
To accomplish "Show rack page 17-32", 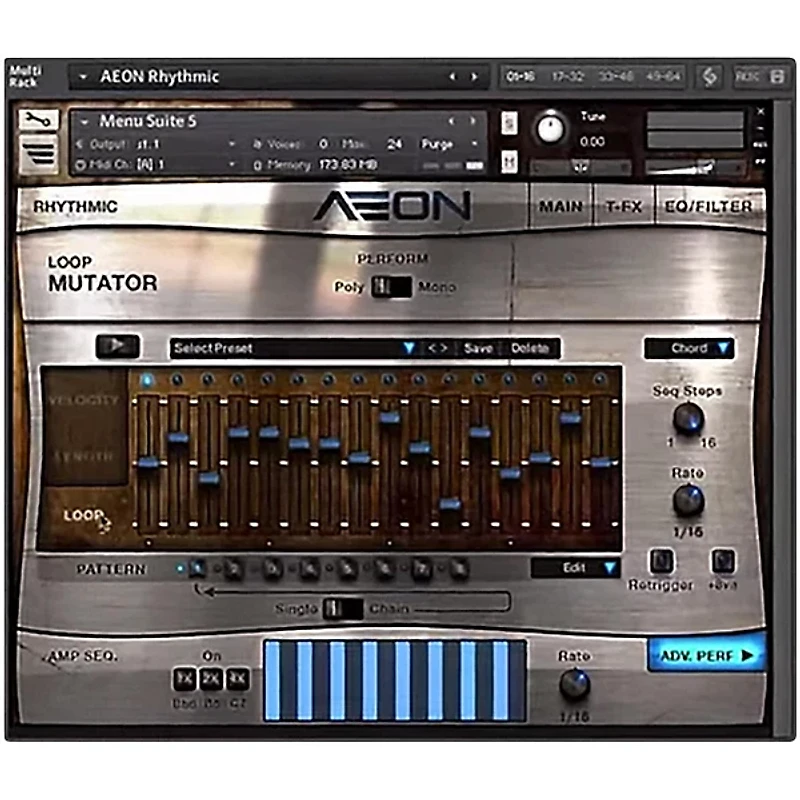I will pos(567,77).
